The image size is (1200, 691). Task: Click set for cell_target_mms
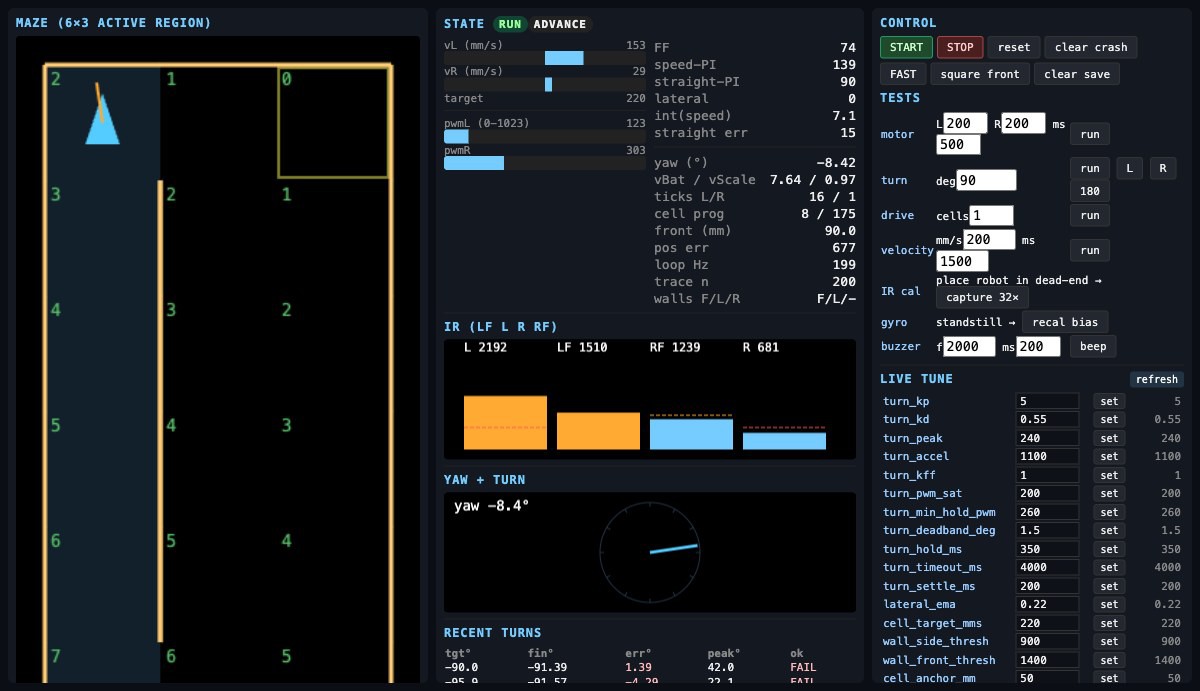coord(1109,623)
